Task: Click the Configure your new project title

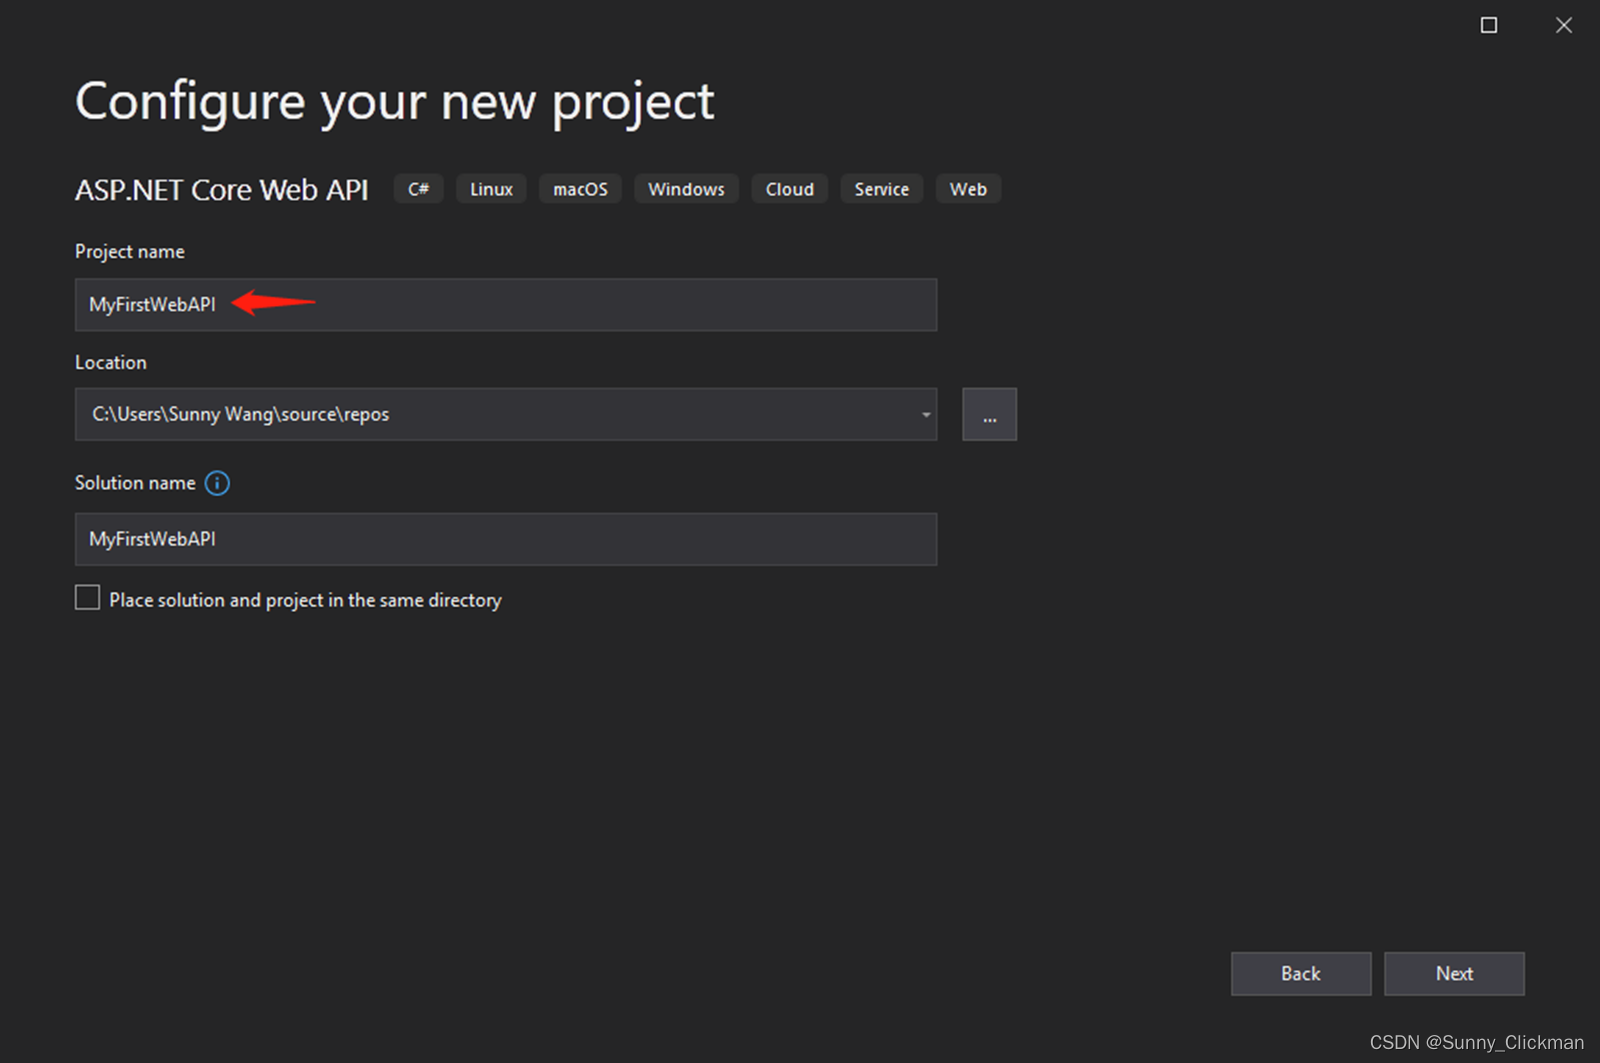Action: click(x=395, y=103)
